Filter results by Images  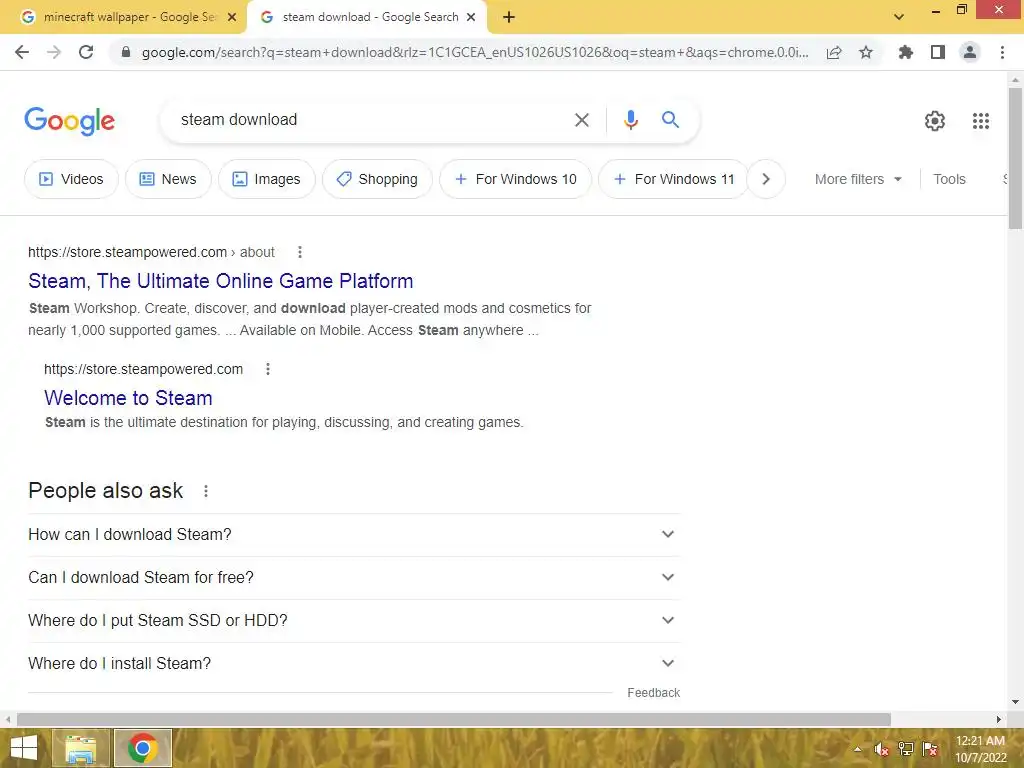click(x=266, y=179)
